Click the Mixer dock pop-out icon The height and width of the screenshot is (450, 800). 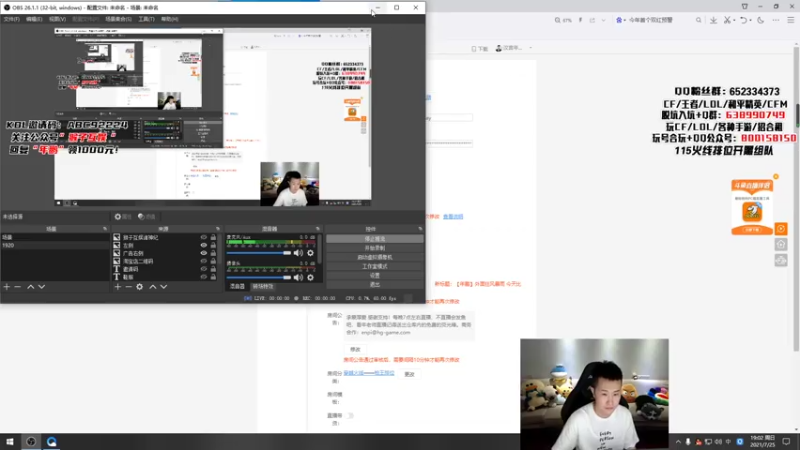click(x=317, y=229)
